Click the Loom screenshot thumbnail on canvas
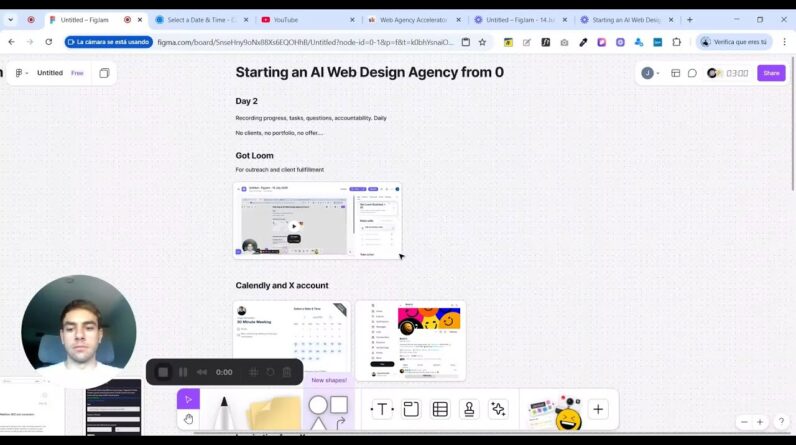The image size is (796, 445). click(317, 220)
